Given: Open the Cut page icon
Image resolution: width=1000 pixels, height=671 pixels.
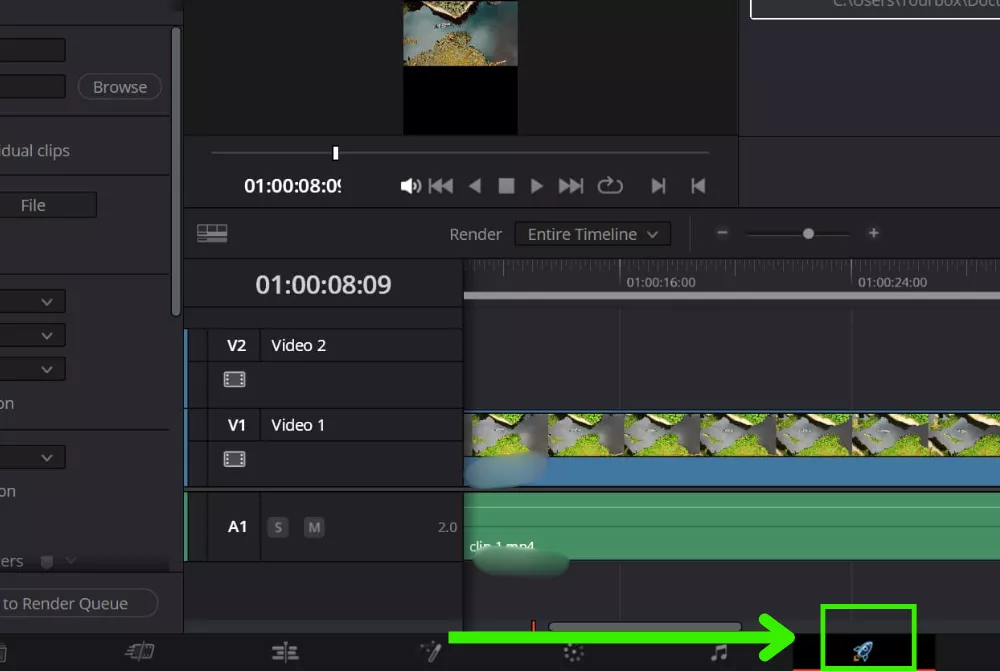Looking at the screenshot, I should point(140,653).
